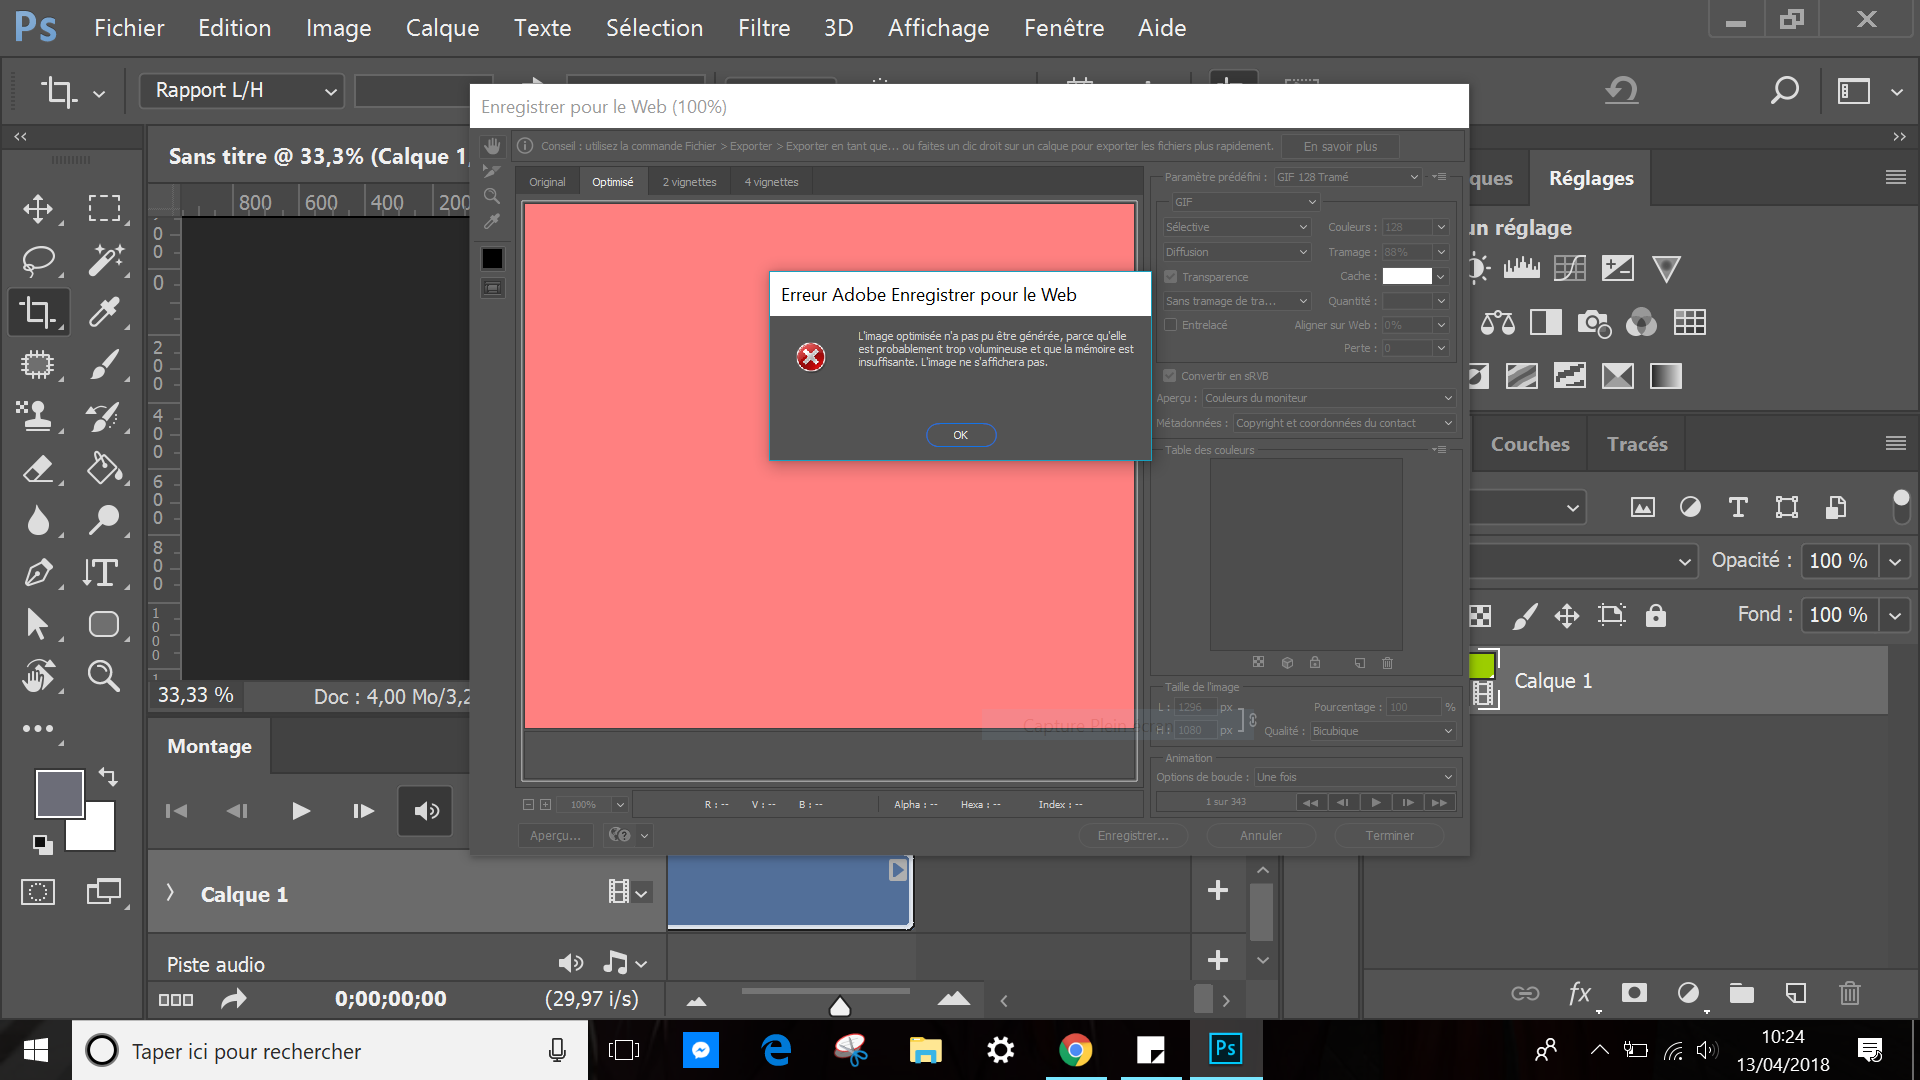Image resolution: width=1920 pixels, height=1080 pixels.
Task: Add a Levels adjustment
Action: pos(1522,268)
